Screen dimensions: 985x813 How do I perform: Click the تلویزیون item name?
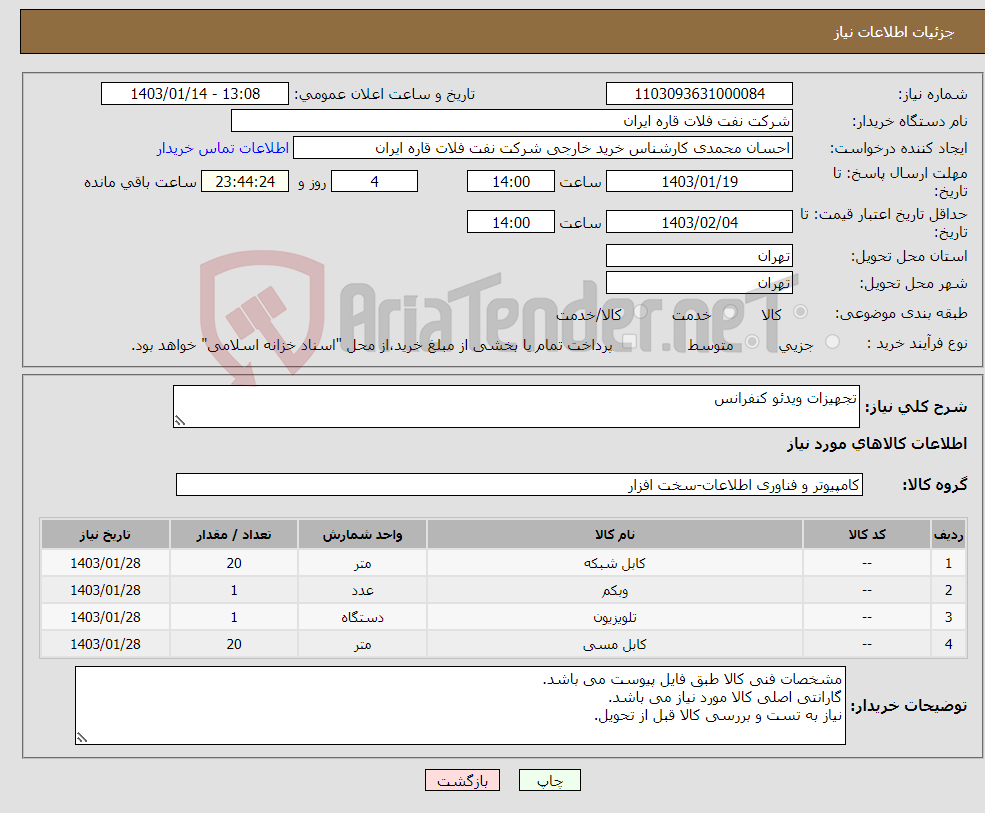coord(614,618)
